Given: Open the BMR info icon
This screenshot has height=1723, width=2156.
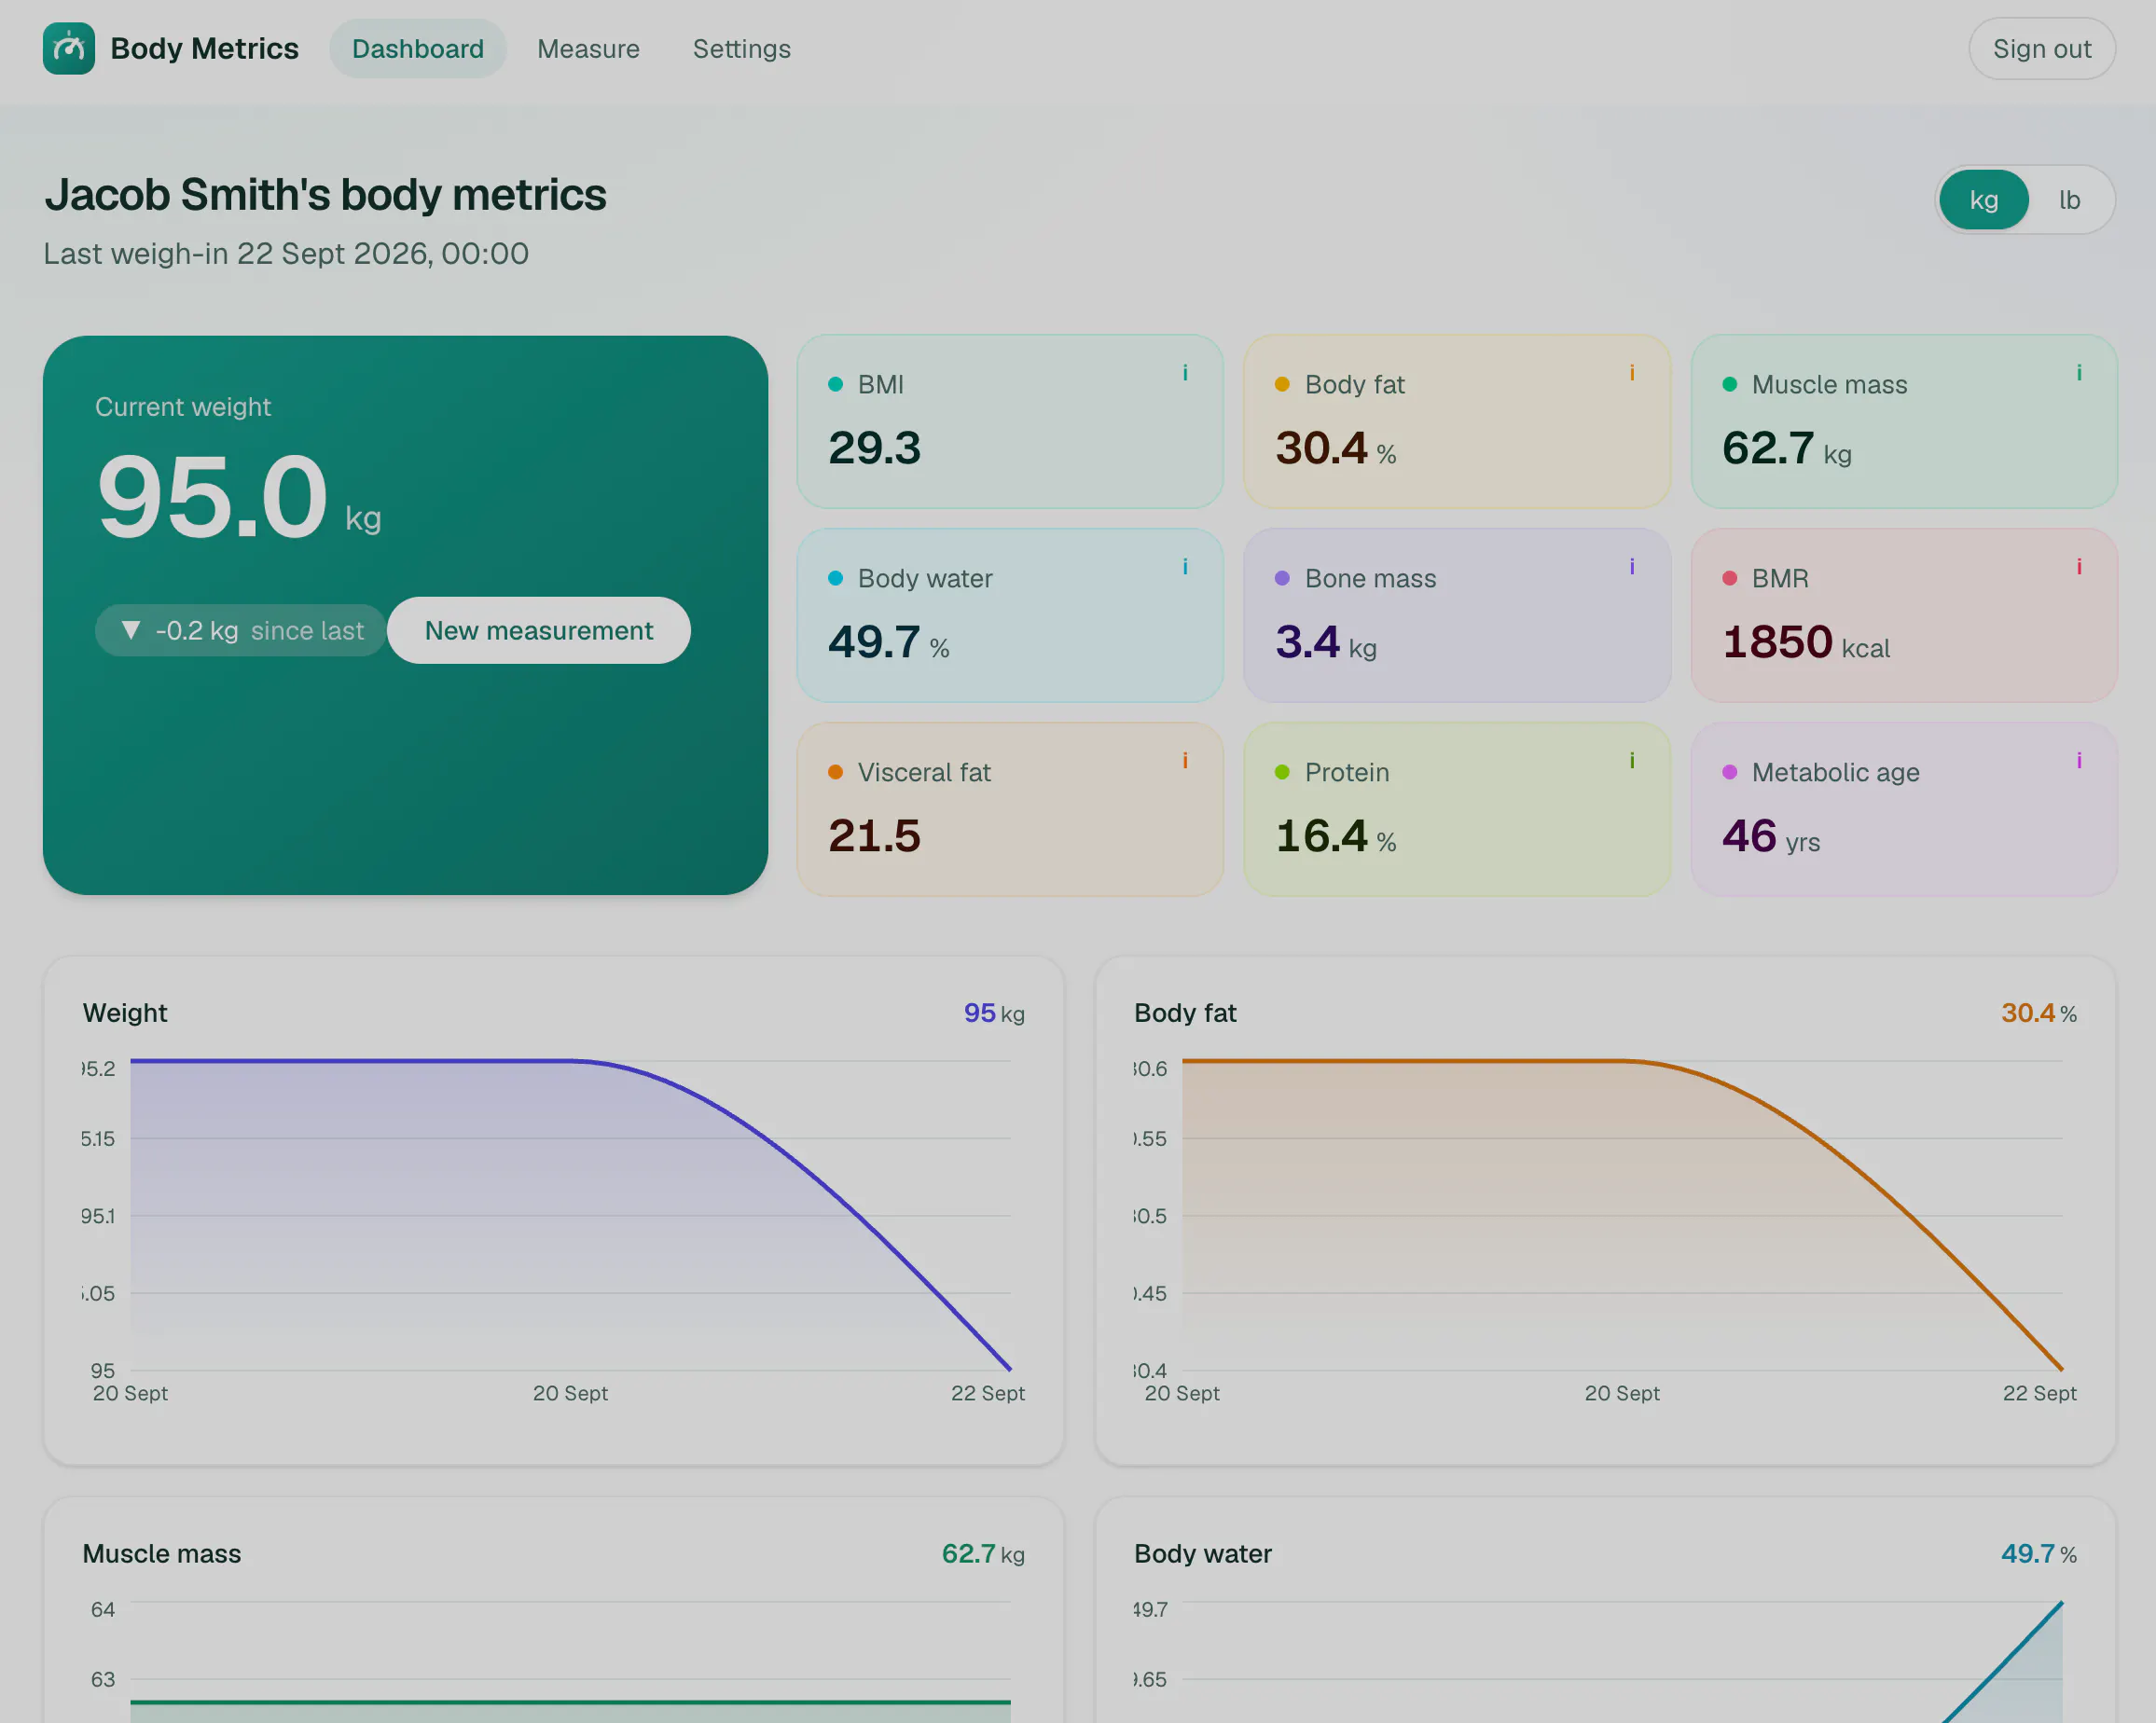Looking at the screenshot, I should click(2079, 567).
